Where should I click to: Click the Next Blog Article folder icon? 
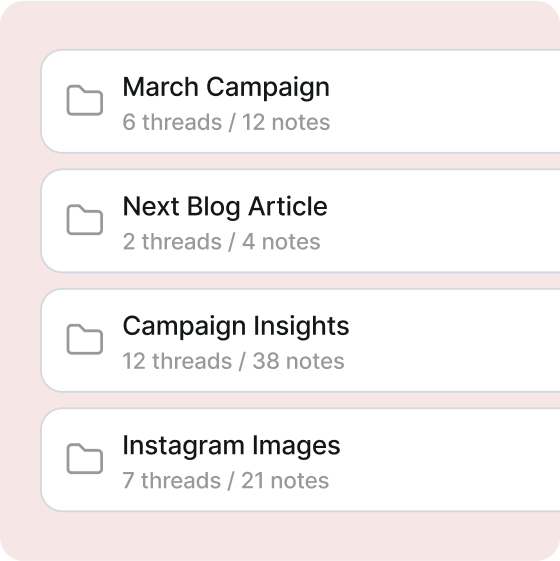85,220
